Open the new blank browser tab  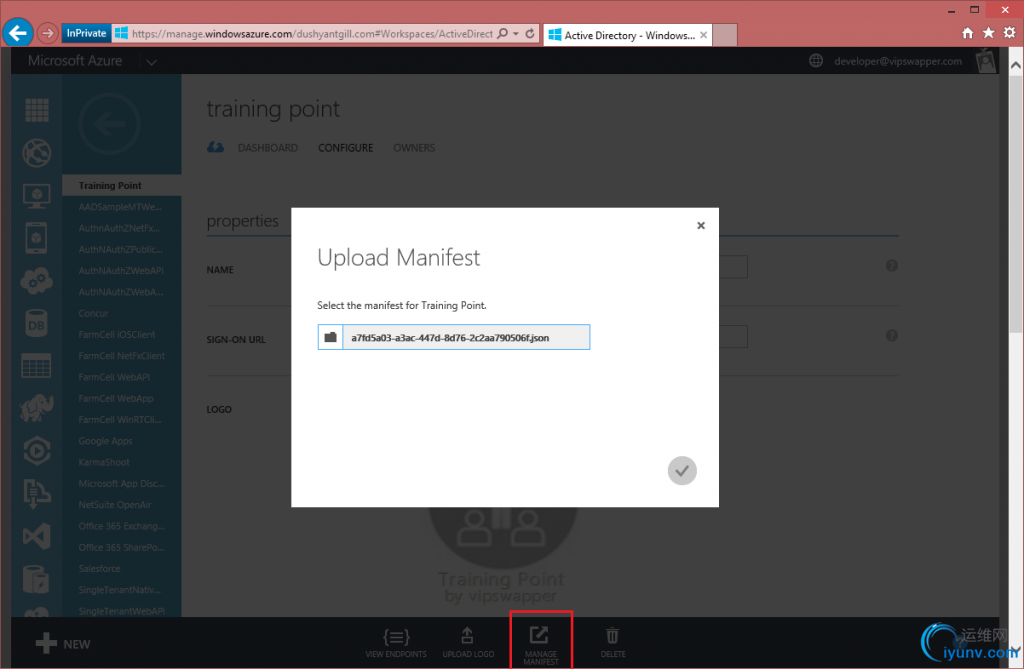pyautogui.click(x=725, y=35)
